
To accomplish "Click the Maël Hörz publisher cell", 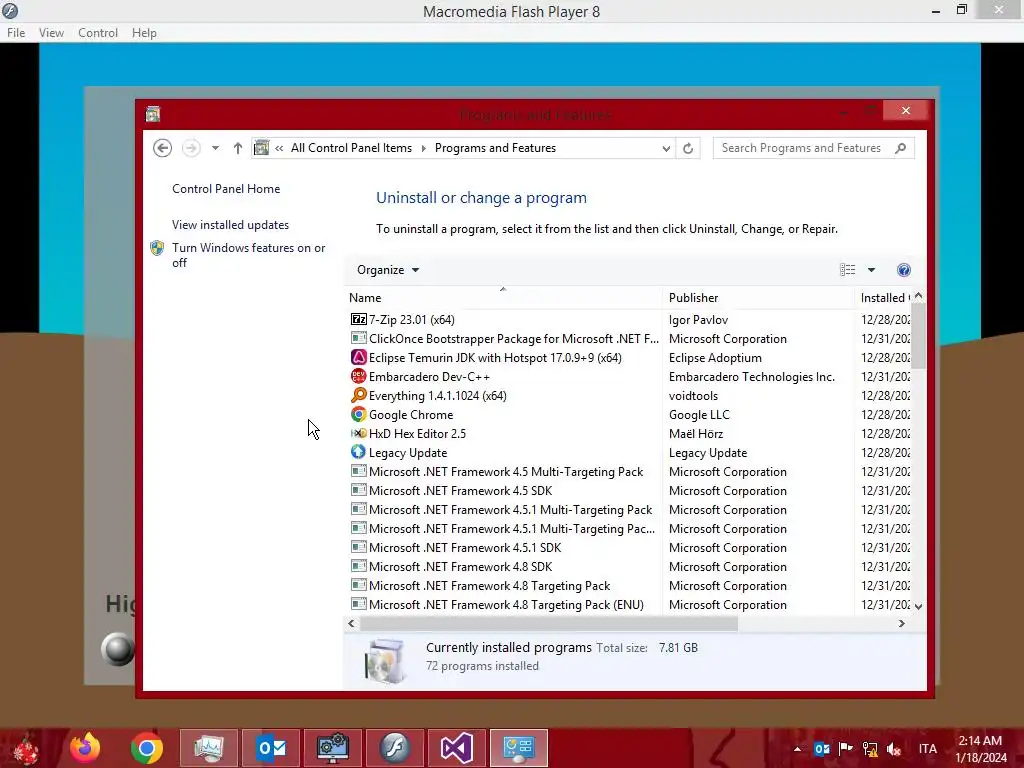I will click(x=696, y=434).
